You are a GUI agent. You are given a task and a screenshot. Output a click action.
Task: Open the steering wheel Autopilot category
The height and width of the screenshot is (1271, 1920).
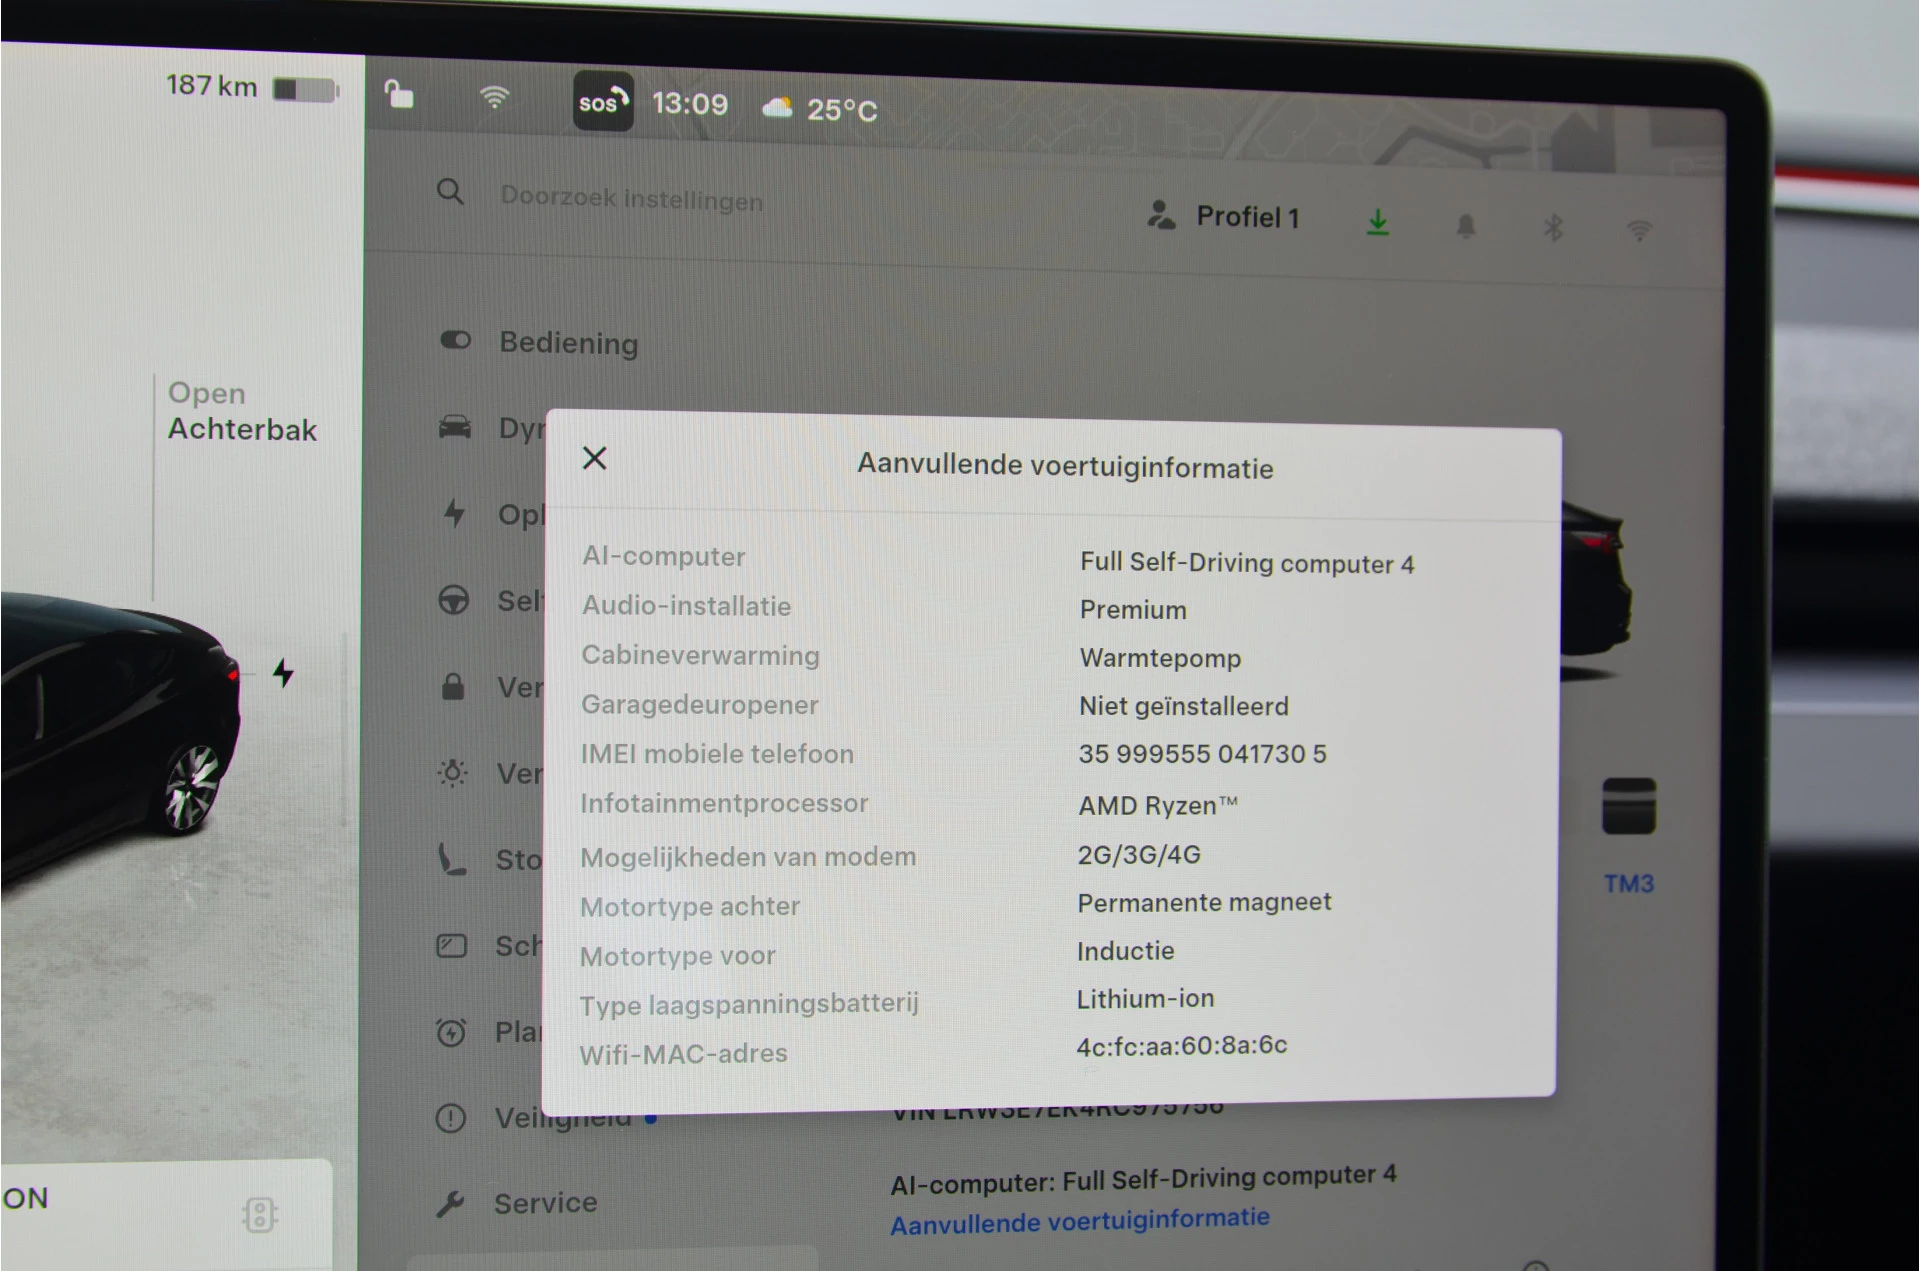click(x=453, y=600)
